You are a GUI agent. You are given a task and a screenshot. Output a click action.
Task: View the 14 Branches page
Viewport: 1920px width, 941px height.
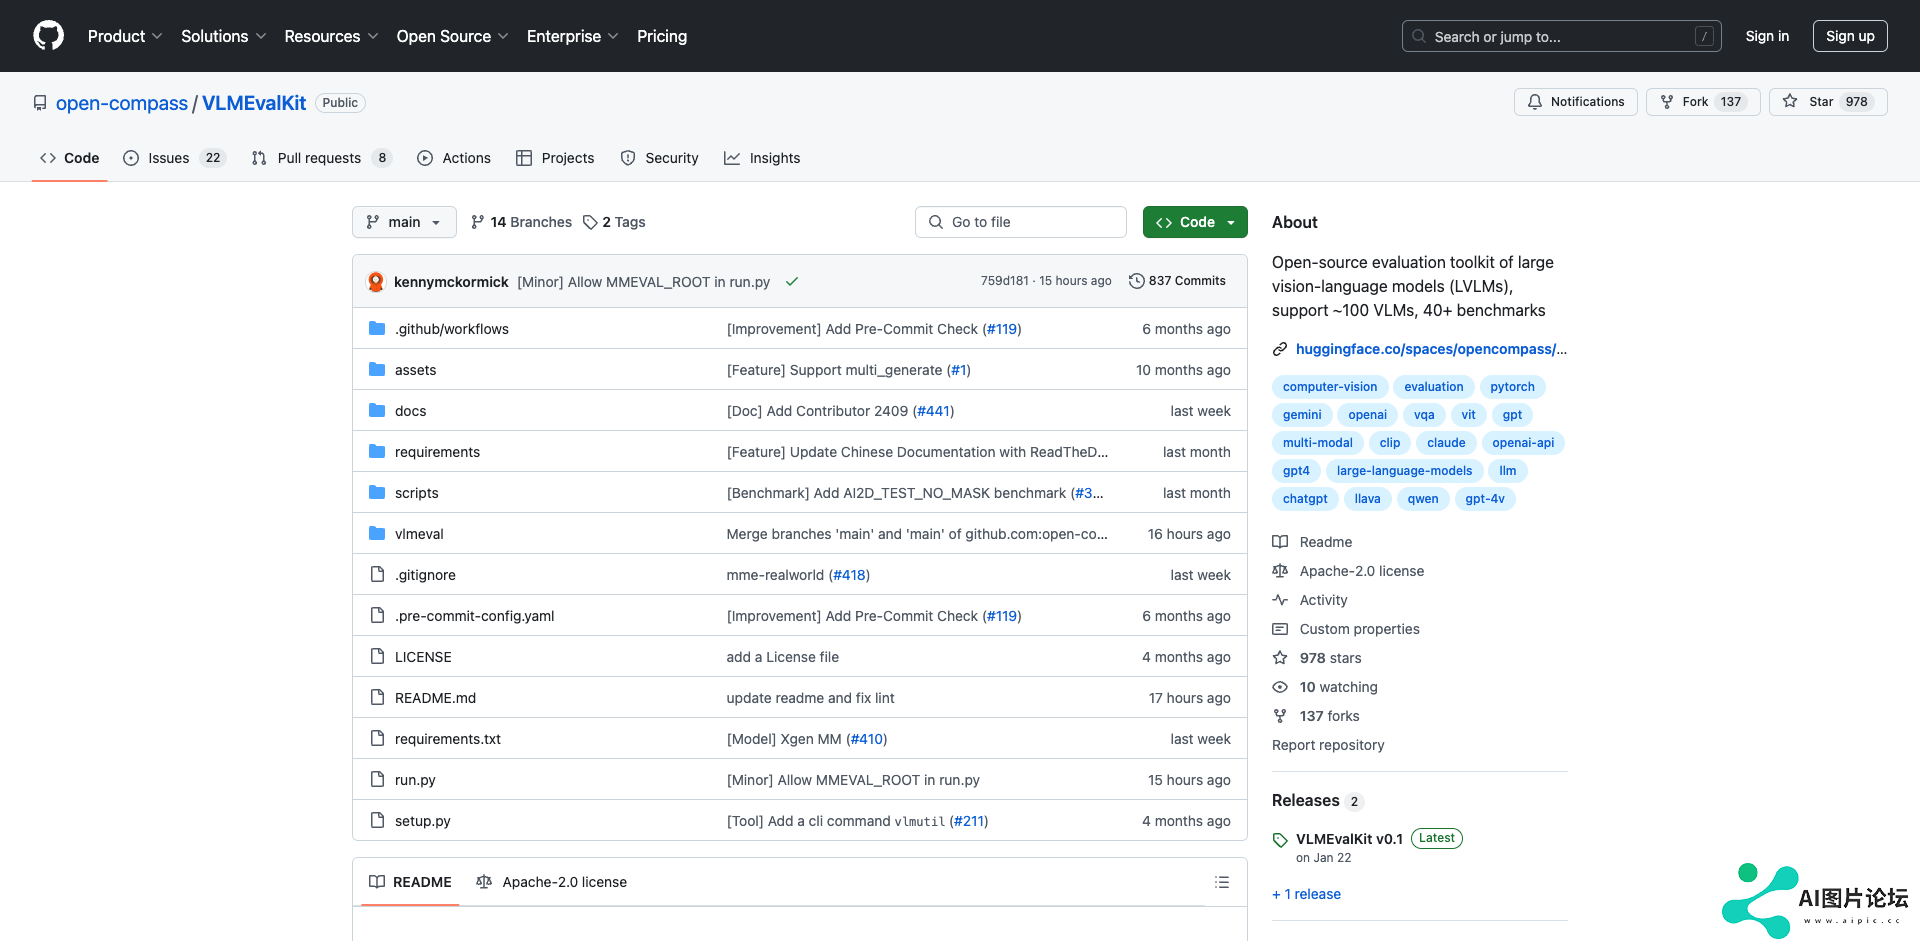[x=521, y=222]
